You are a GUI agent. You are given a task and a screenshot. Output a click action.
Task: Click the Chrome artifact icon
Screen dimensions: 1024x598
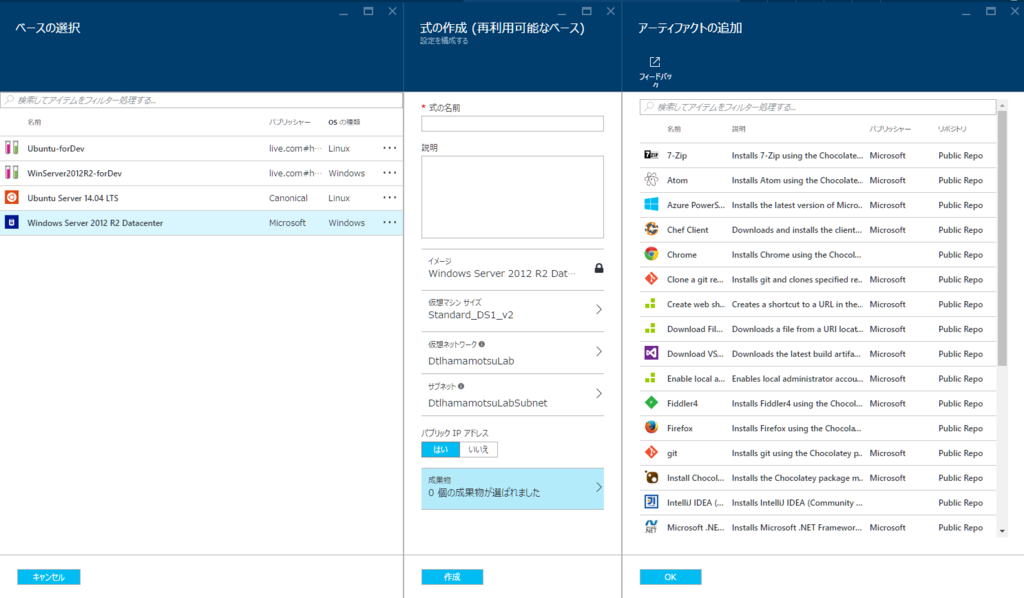click(651, 254)
